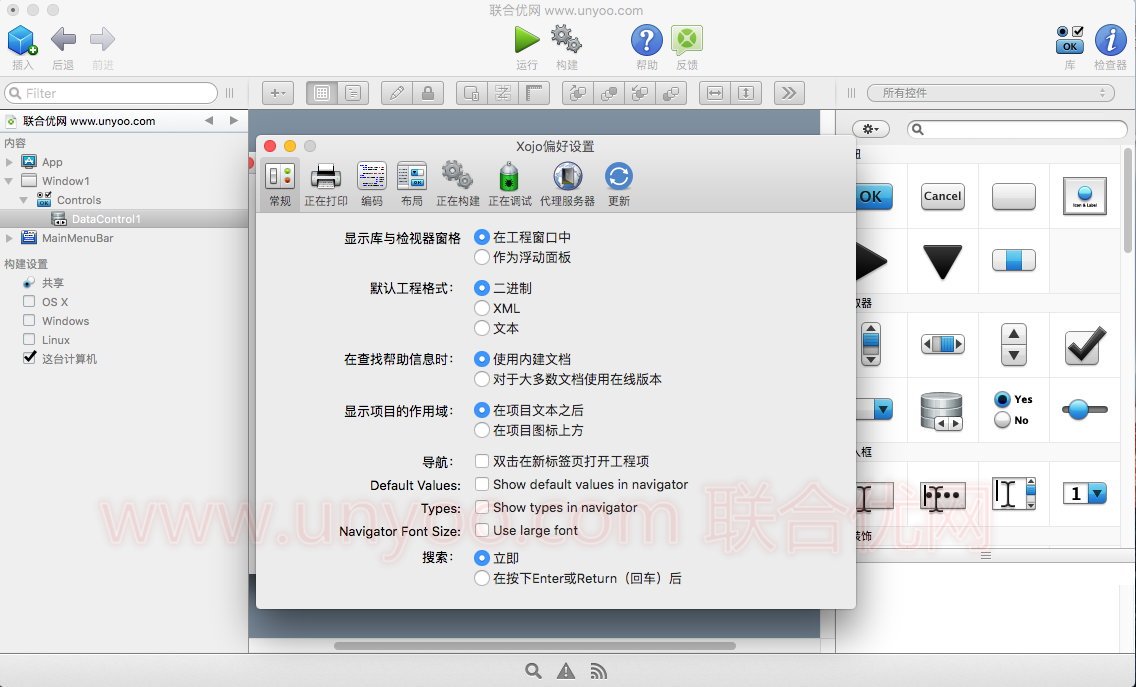This screenshot has height=687, width=1136.
Task: Select the Cancel button control in library
Action: 943,196
